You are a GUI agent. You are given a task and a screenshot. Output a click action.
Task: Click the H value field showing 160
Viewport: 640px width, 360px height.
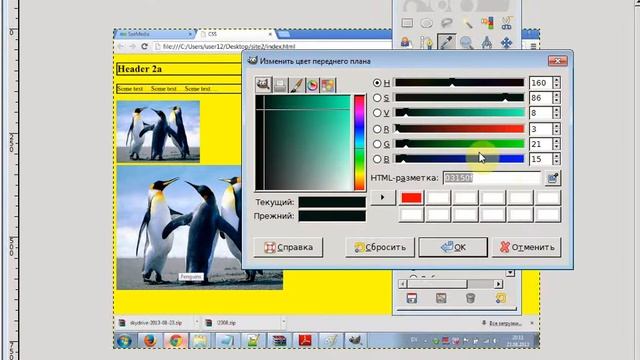541,83
